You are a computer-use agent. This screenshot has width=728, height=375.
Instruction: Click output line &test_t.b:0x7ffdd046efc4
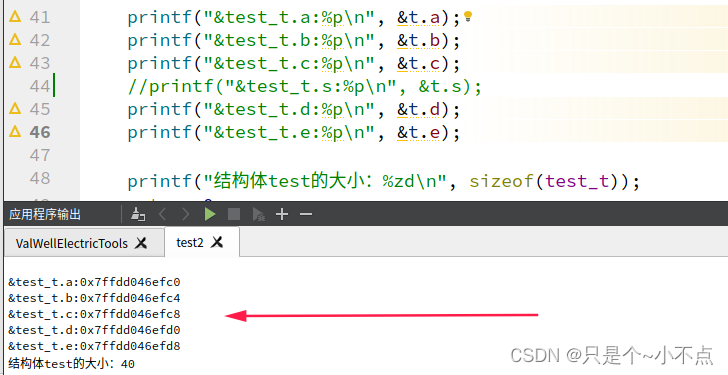[94, 298]
